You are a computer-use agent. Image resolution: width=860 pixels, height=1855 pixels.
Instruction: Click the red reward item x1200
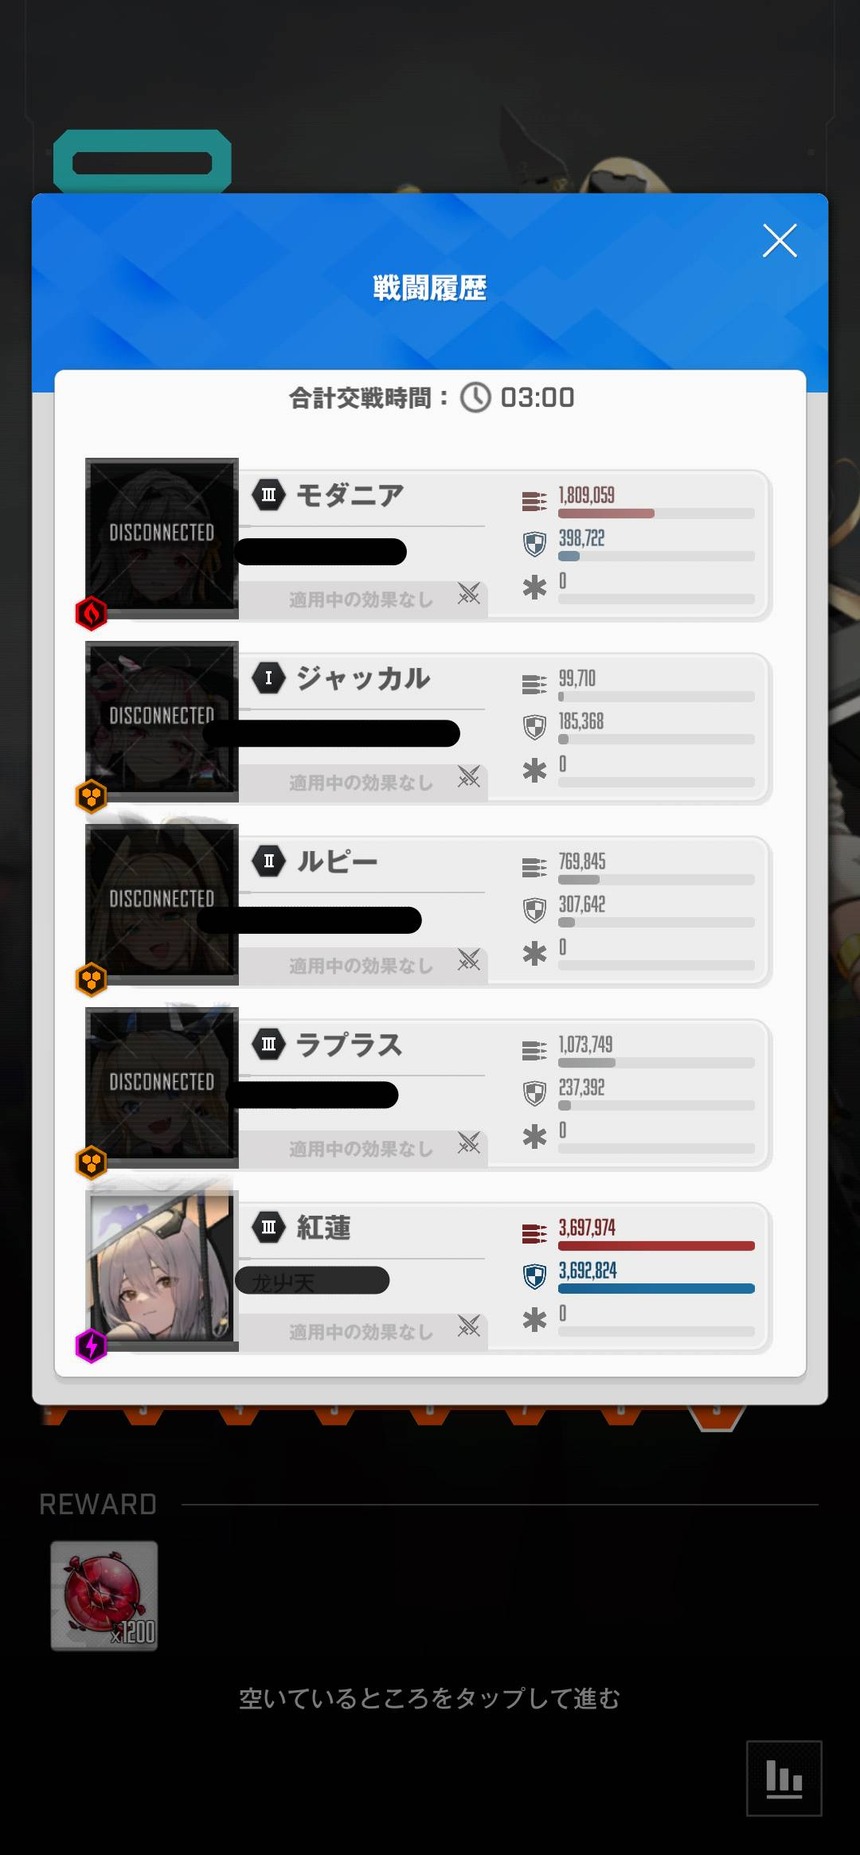[x=104, y=1596]
